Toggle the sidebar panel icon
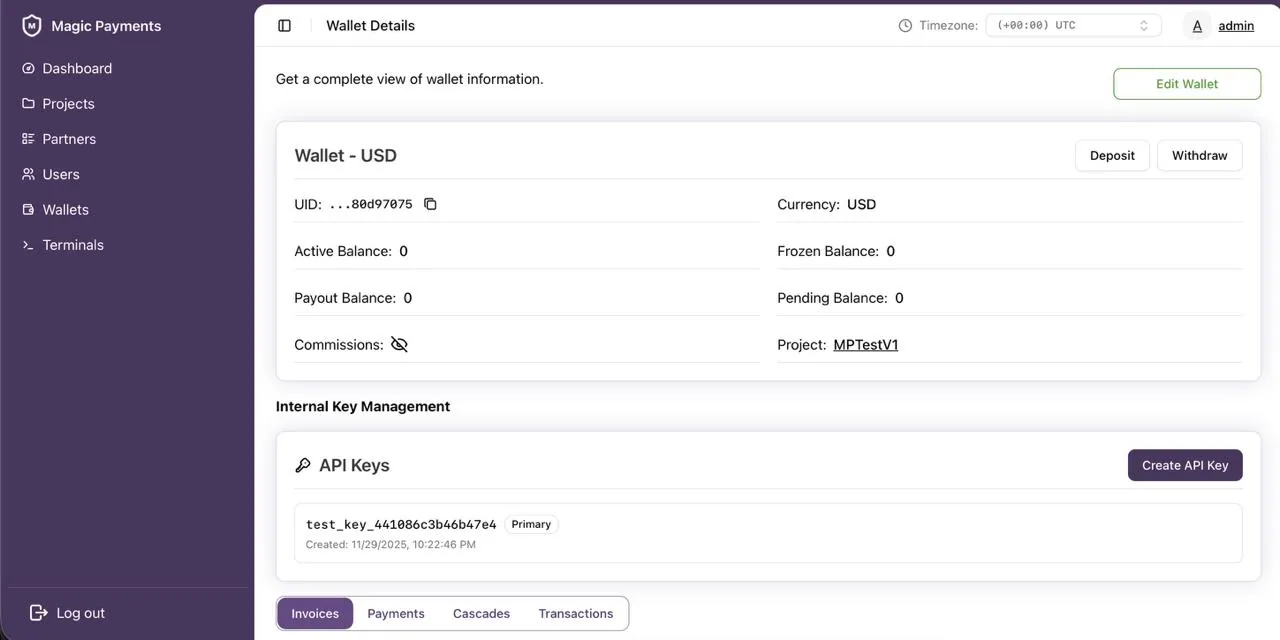Image resolution: width=1280 pixels, height=640 pixels. click(x=285, y=26)
